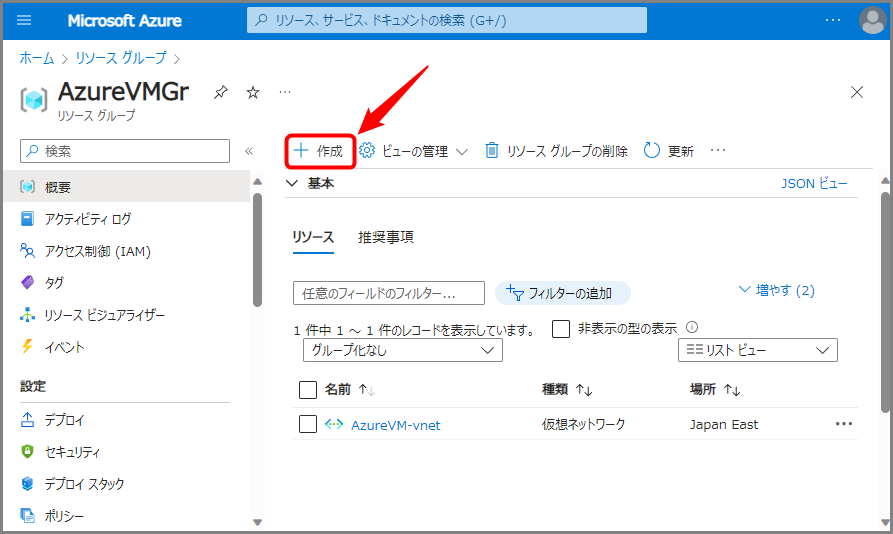This screenshot has height=534, width=893.
Task: Pin AzureVMGr to dashboard
Action: click(220, 92)
